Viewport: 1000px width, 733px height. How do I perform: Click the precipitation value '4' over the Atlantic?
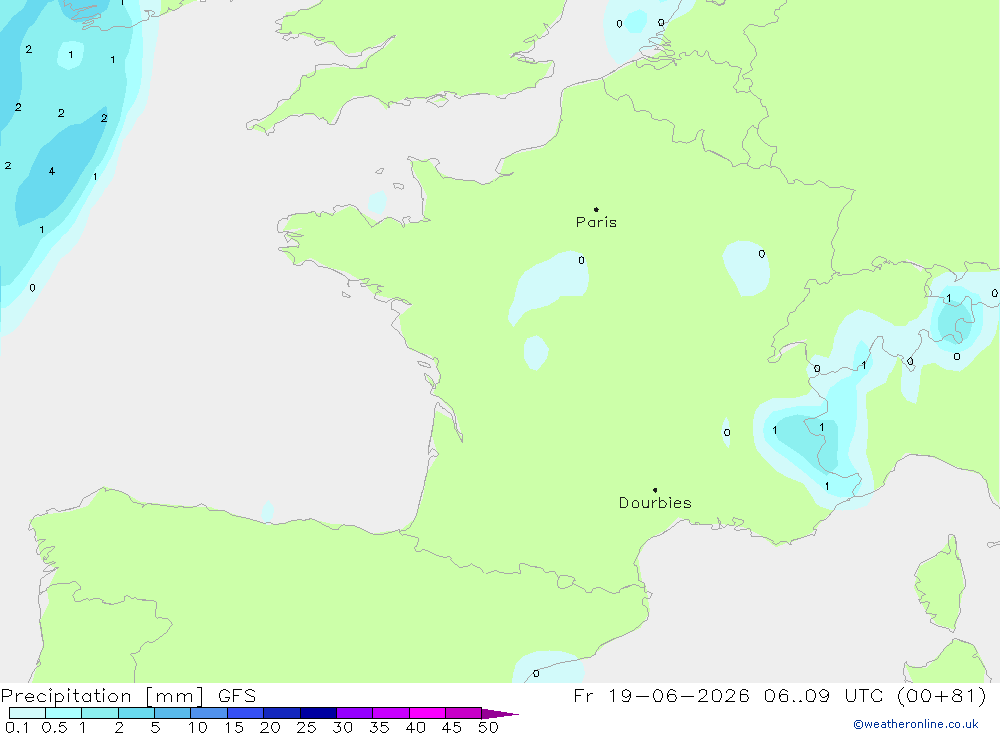[52, 171]
